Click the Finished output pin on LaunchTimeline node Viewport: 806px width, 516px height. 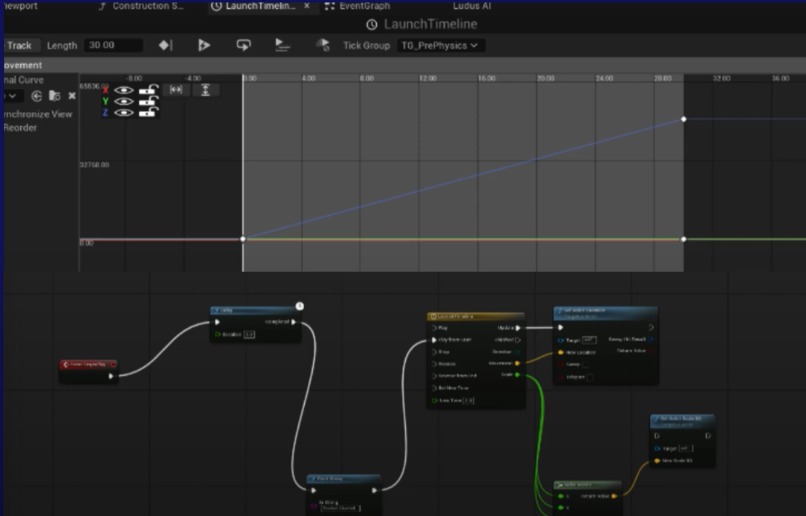[x=518, y=340]
